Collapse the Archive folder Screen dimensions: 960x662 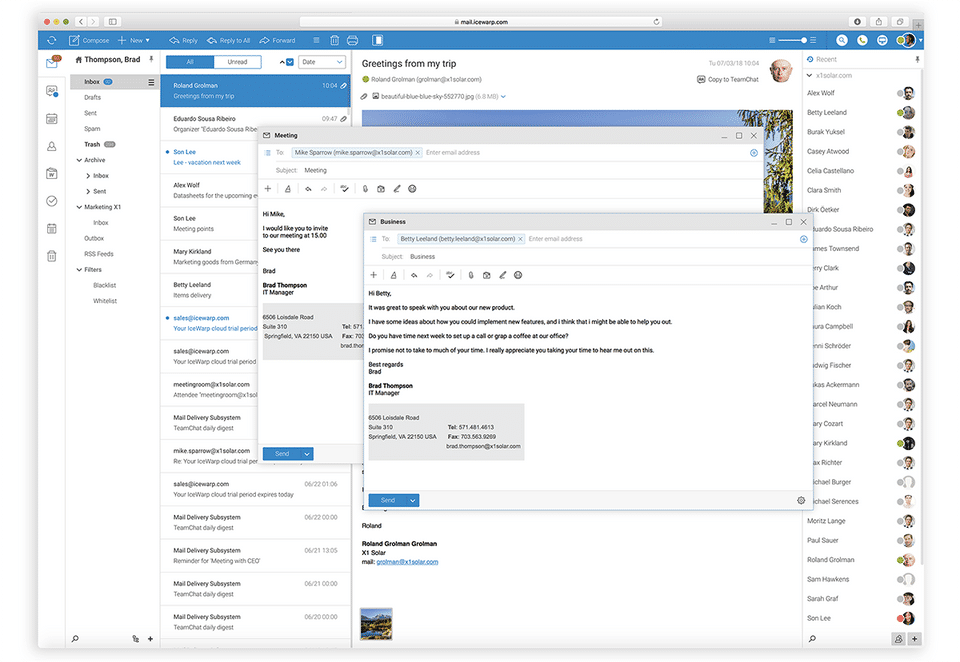[79, 160]
